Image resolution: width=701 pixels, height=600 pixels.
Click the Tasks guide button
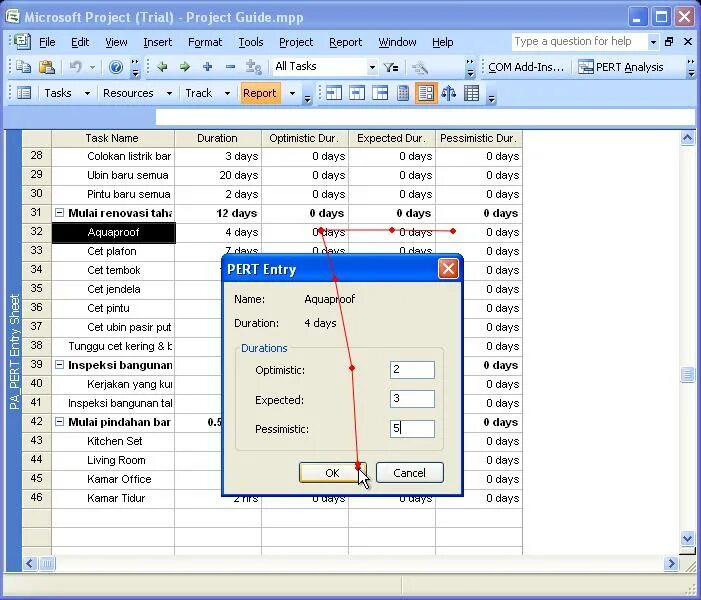coord(58,93)
